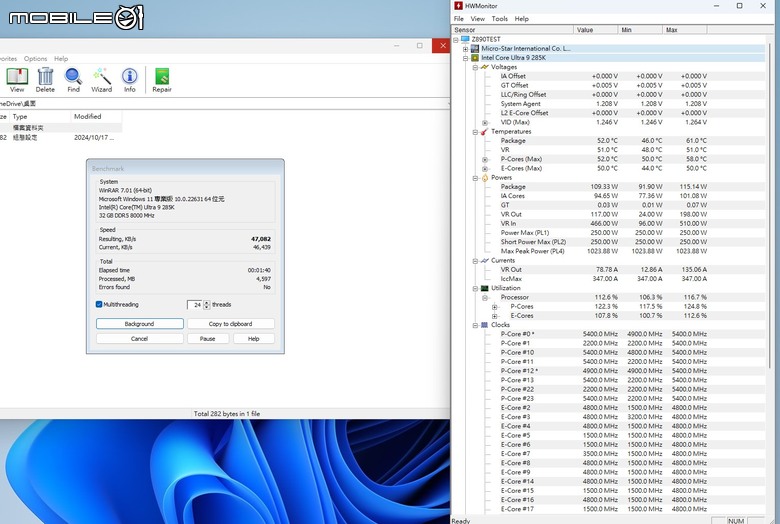Select the file row dated 2024/10/17 in WinRAR
Image resolution: width=780 pixels, height=524 pixels.
(61, 138)
